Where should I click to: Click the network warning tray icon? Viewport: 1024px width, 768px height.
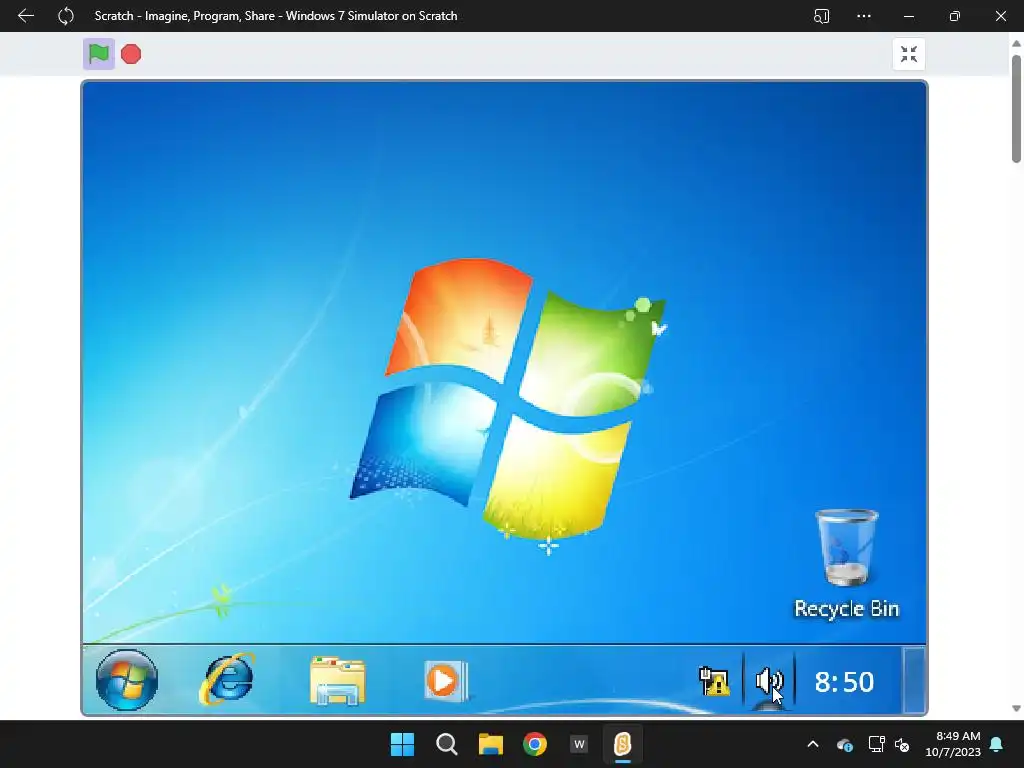pos(714,681)
